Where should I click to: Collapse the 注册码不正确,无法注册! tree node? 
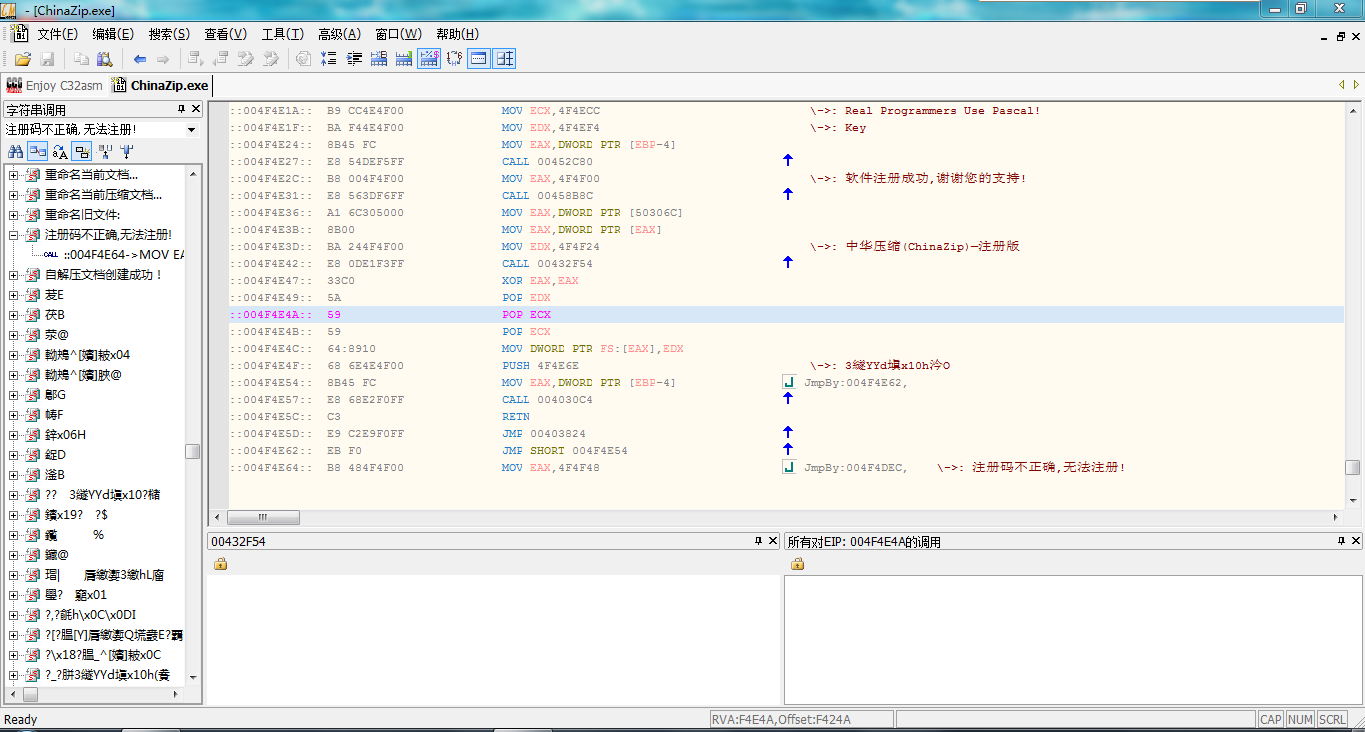click(14, 235)
